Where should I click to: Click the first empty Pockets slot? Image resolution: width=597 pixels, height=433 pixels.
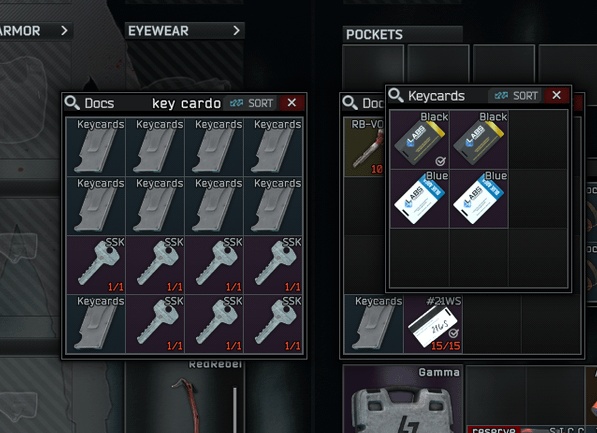click(373, 67)
